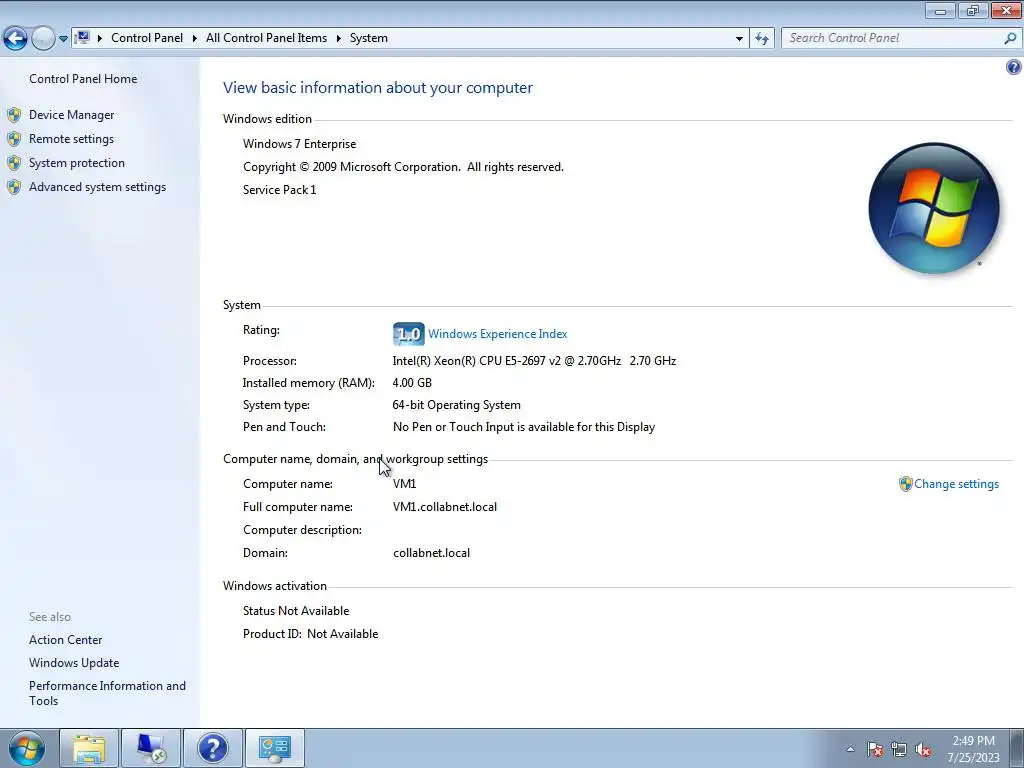The width and height of the screenshot is (1024, 768).
Task: Open the Remote Desktop taskbar icon
Action: tap(151, 748)
